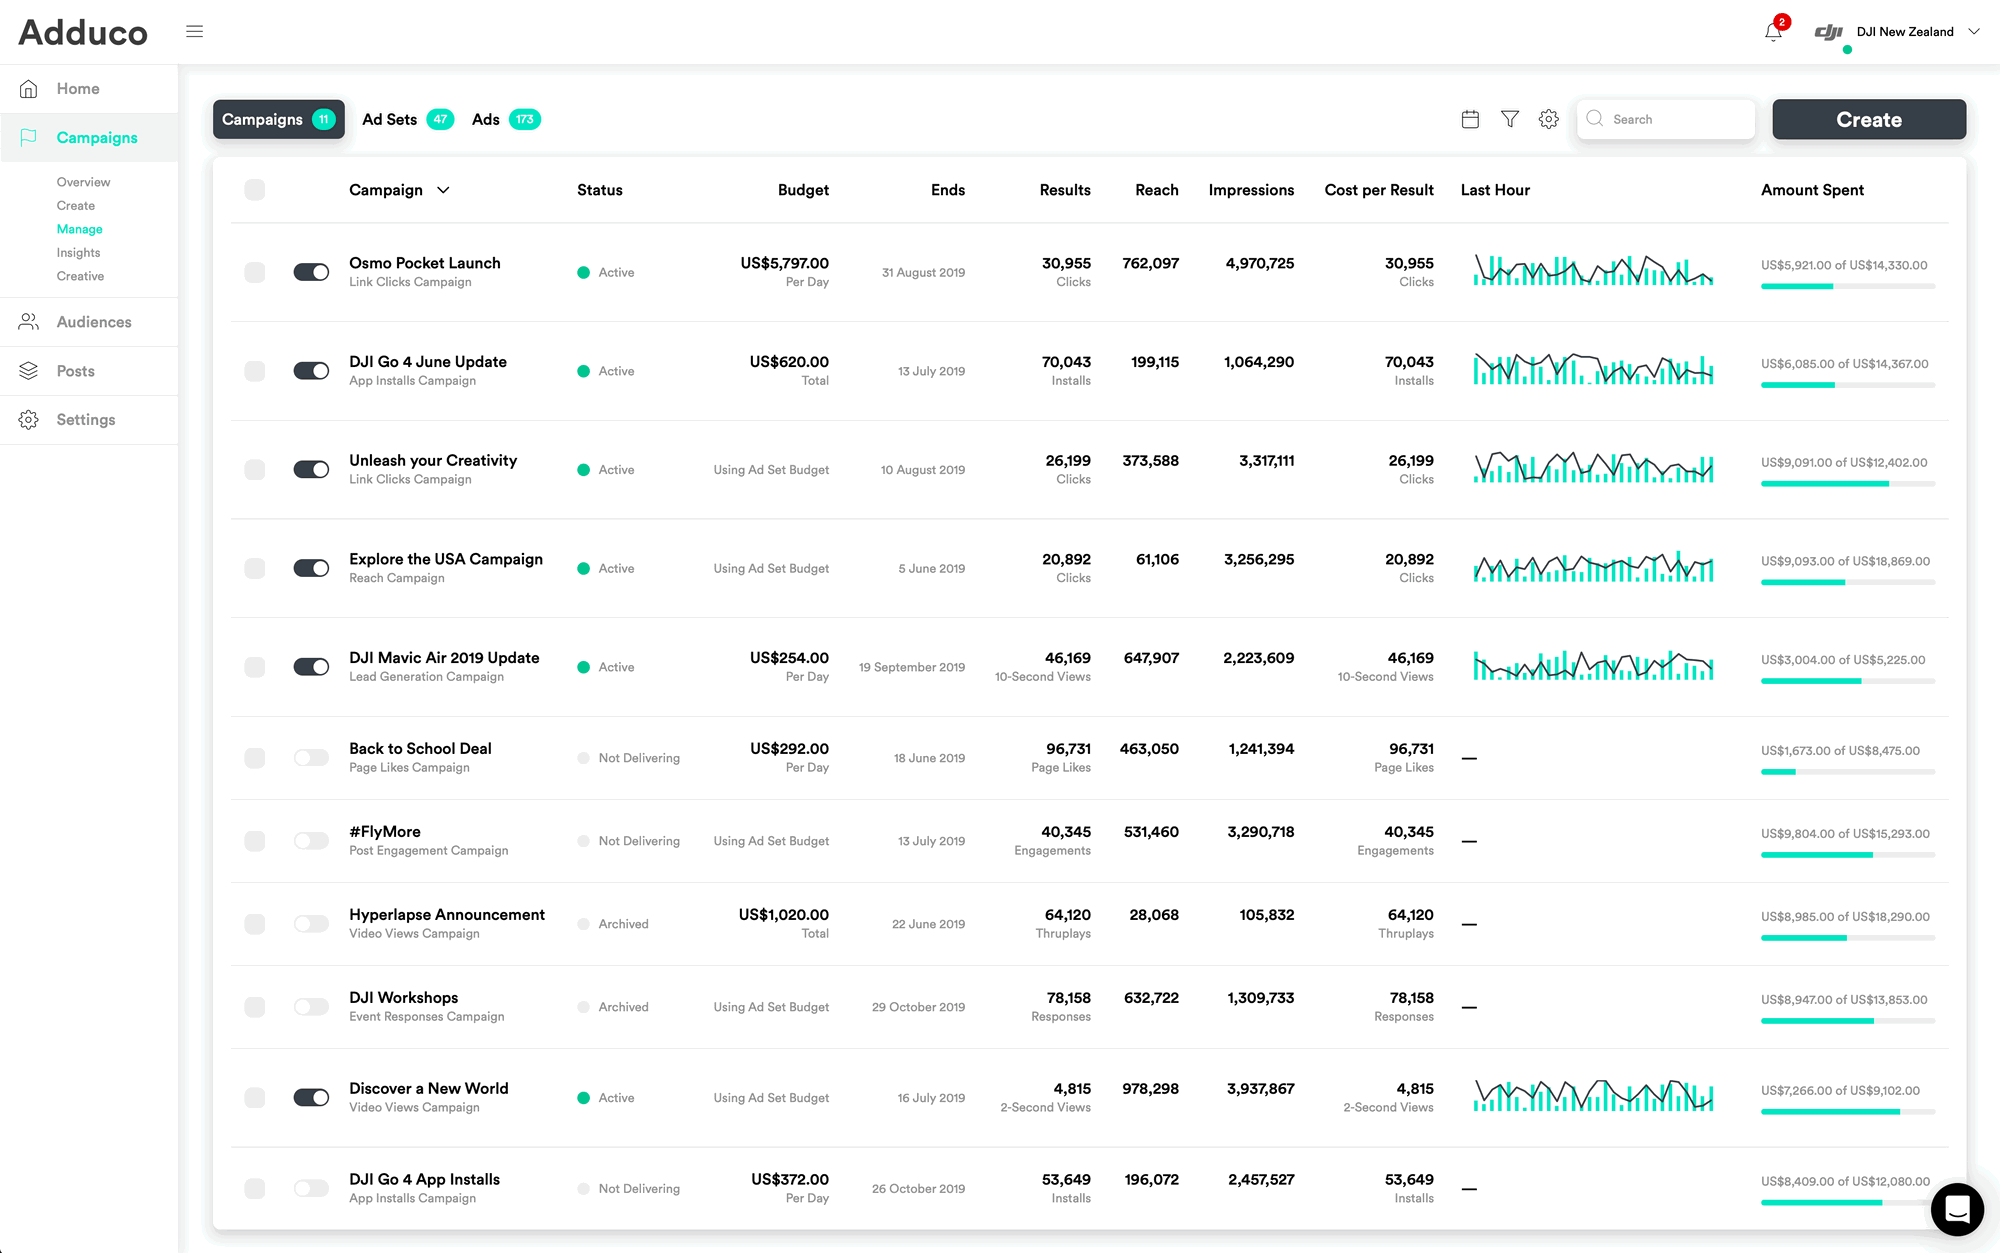Image resolution: width=2000 pixels, height=1253 pixels.
Task: Turn off Discover a New World switch
Action: (311, 1098)
